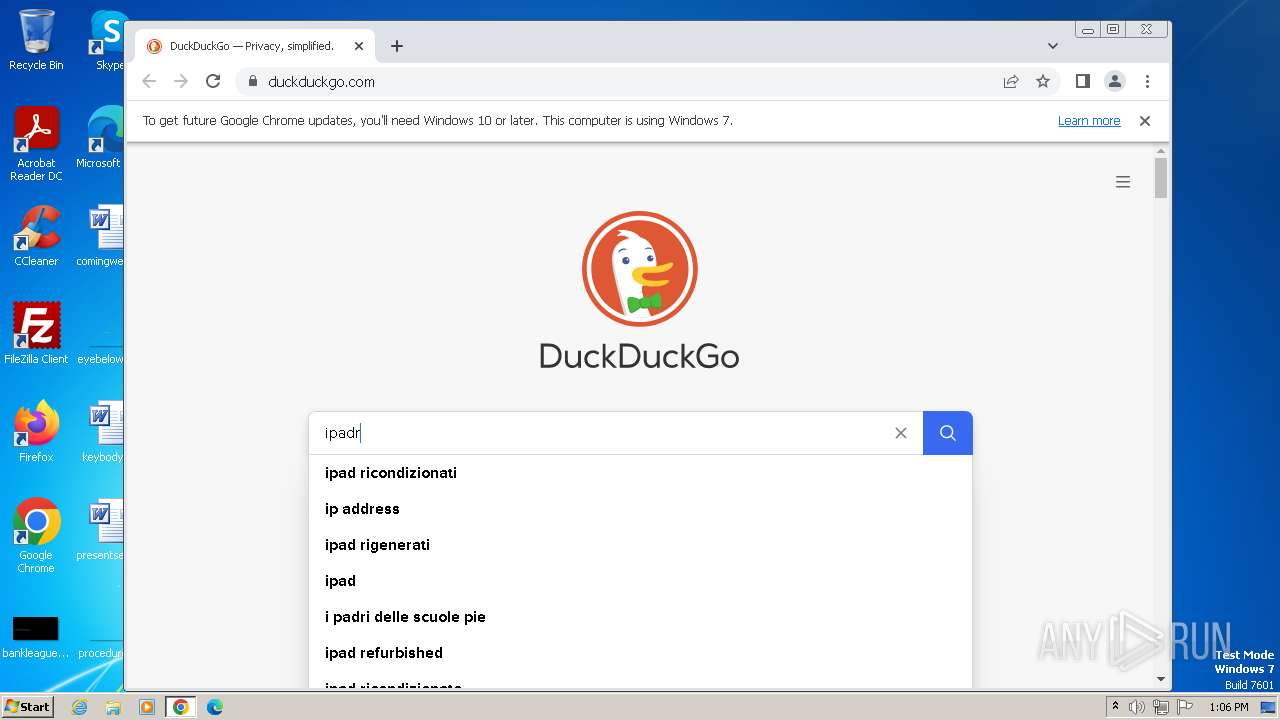Open File Explorer from the taskbar
Image resolution: width=1280 pixels, height=720 pixels.
113,707
